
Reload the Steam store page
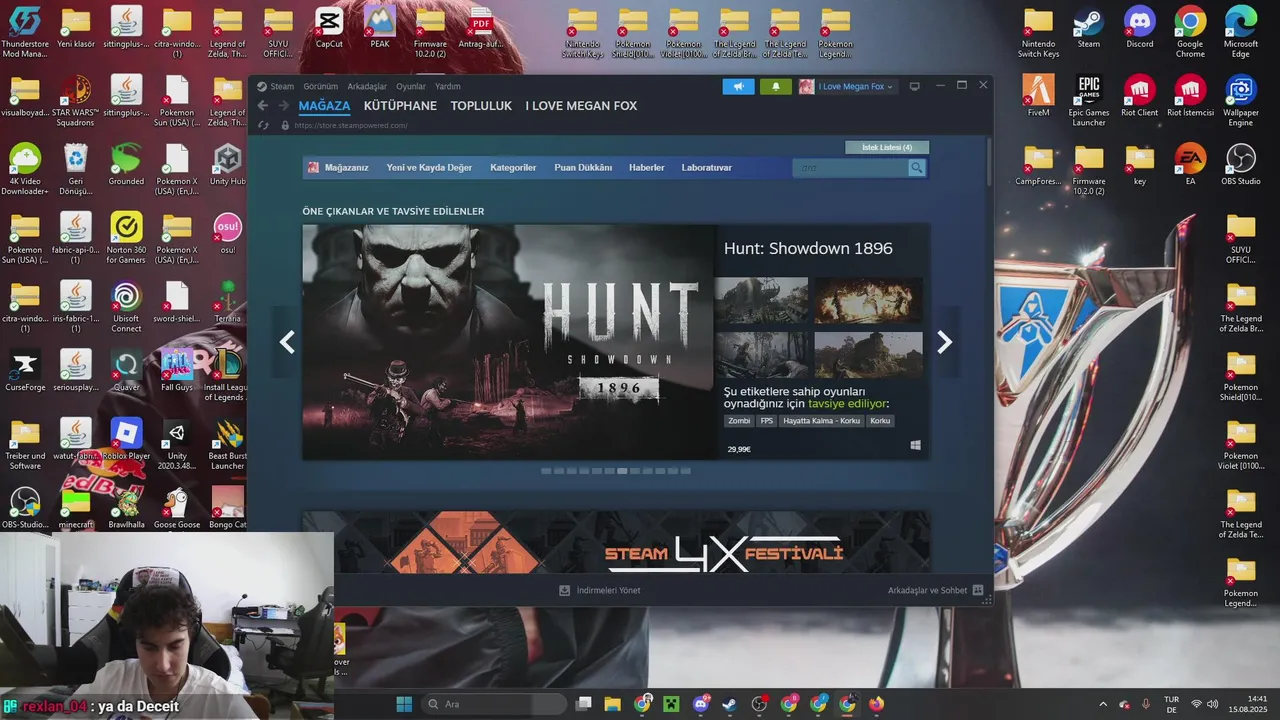pos(263,125)
